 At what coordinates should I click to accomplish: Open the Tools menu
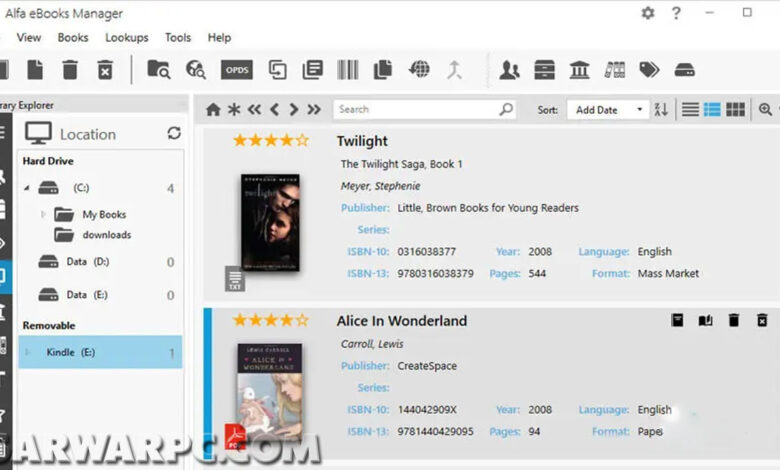178,38
